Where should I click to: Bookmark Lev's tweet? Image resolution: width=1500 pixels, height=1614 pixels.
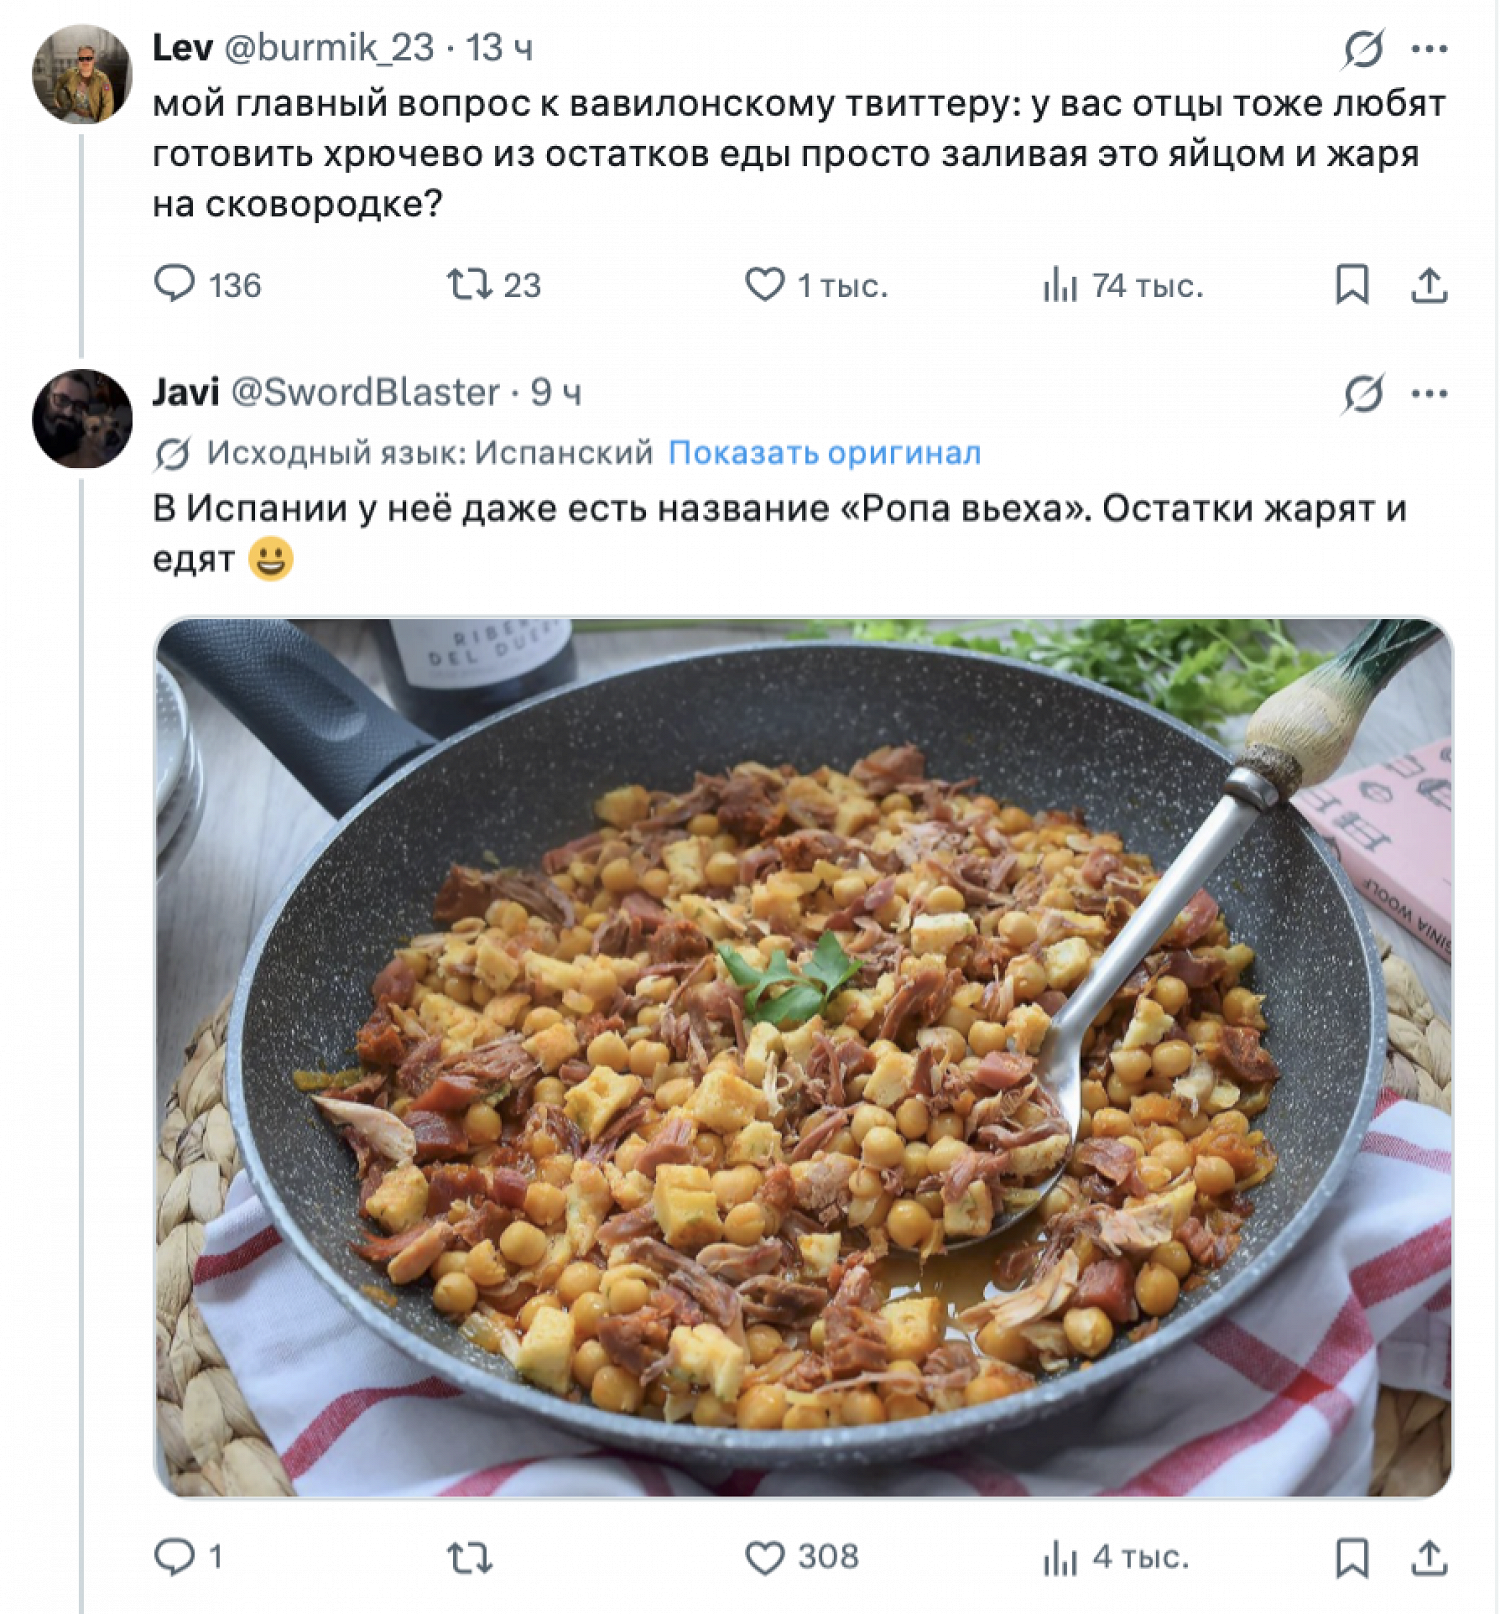coord(1352,284)
